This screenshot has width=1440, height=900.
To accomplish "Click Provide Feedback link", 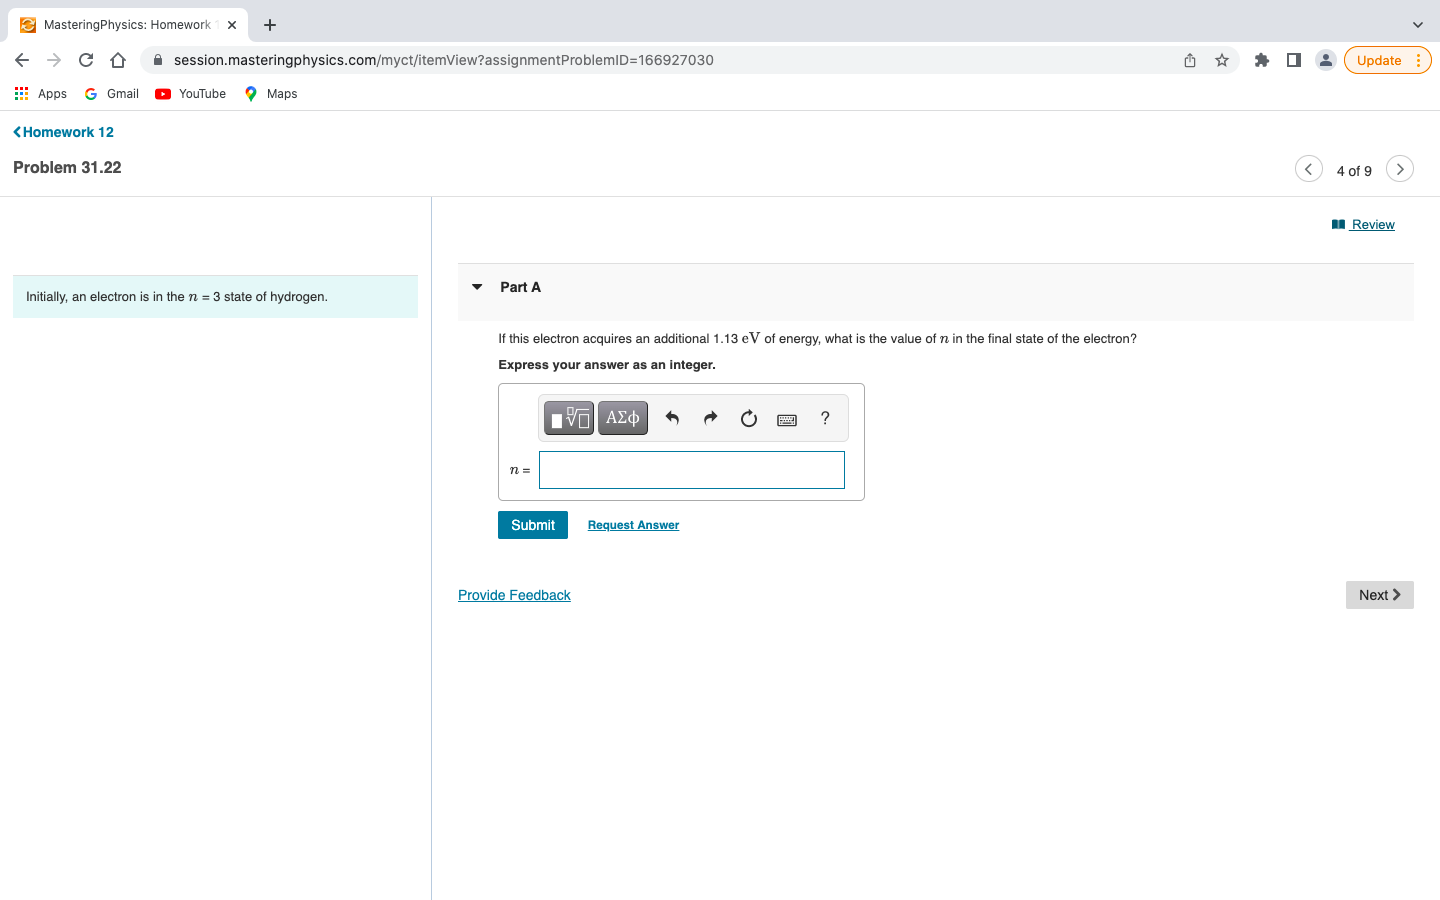I will [514, 595].
